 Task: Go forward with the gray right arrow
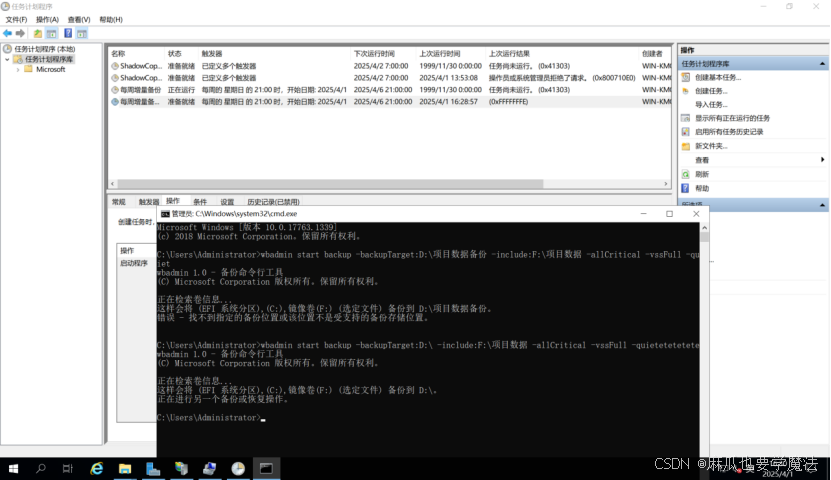coord(20,33)
